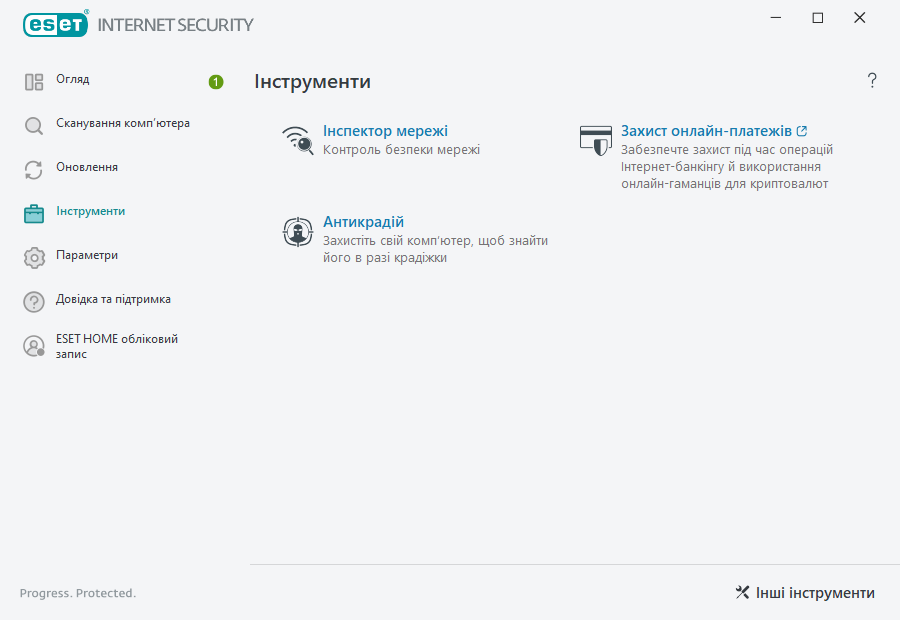Click the Overview (Огляд) dashboard icon
This screenshot has height=620, width=900.
(x=34, y=82)
